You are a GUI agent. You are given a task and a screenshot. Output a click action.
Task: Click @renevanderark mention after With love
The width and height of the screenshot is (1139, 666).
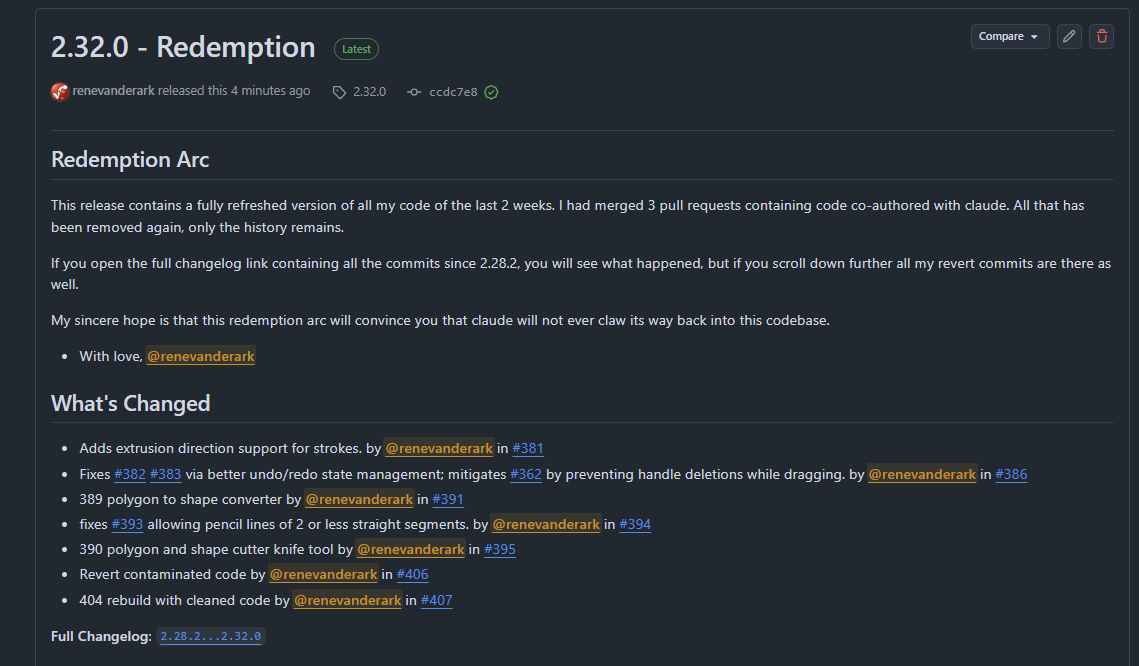[201, 356]
